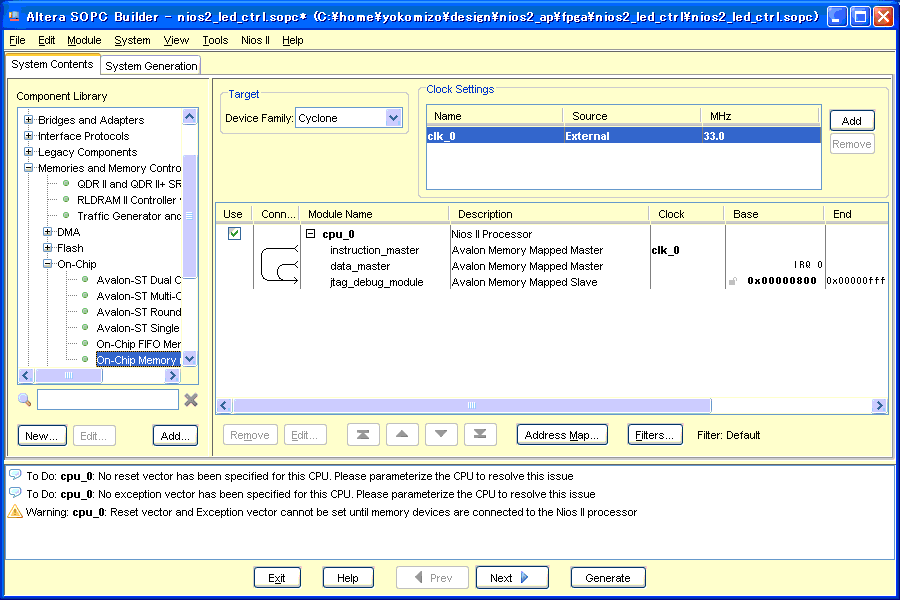The height and width of the screenshot is (600, 900).
Task: Click the To Do icon for reset vector message
Action: pos(15,475)
